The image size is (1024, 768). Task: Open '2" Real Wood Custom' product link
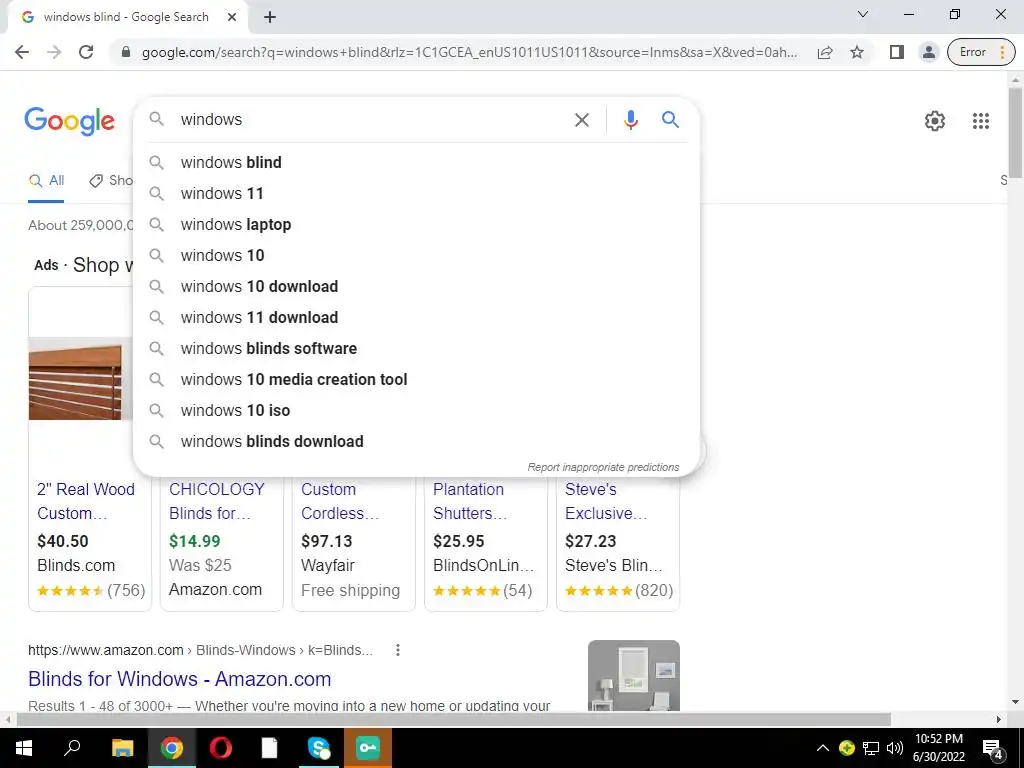click(86, 501)
